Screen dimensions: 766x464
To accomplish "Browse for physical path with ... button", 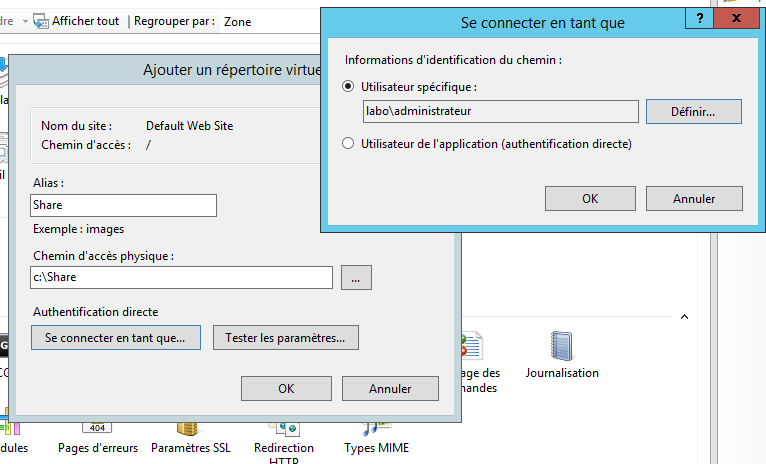I will tap(356, 278).
